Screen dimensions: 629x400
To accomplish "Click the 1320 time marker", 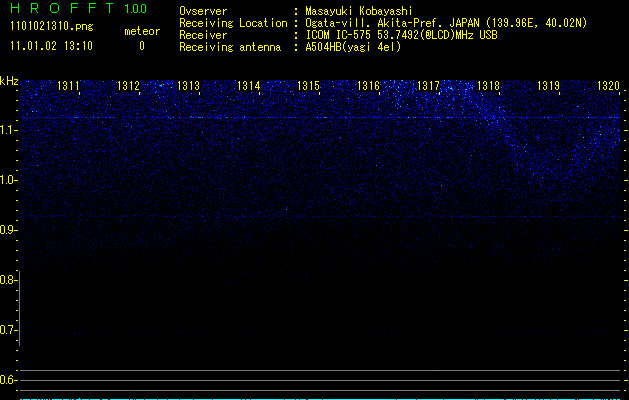I will tap(609, 86).
